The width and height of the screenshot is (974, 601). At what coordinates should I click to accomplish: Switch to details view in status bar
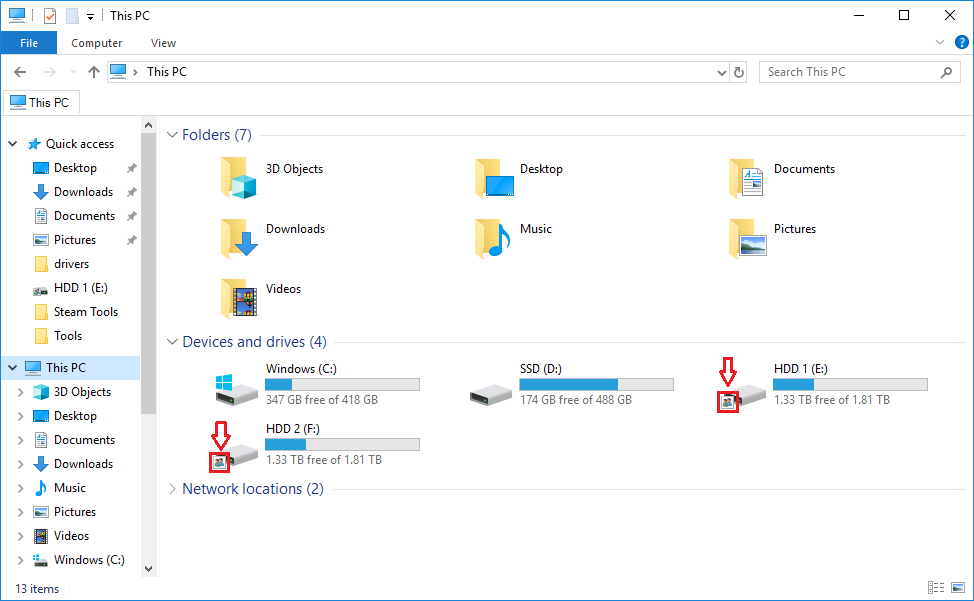point(937,588)
